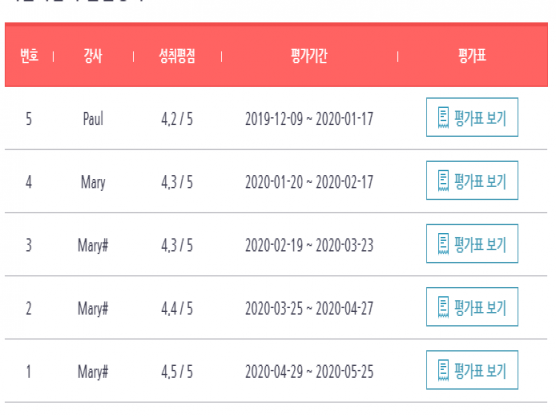Click the document icon in row 1's button

(x=443, y=370)
